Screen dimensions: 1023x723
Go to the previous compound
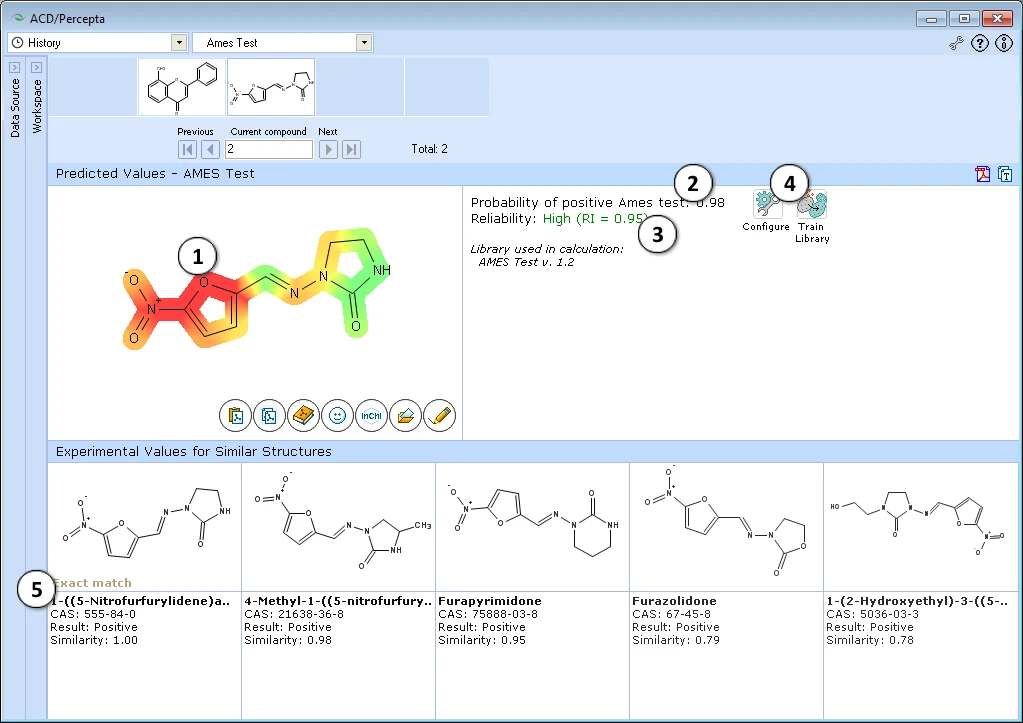click(210, 149)
